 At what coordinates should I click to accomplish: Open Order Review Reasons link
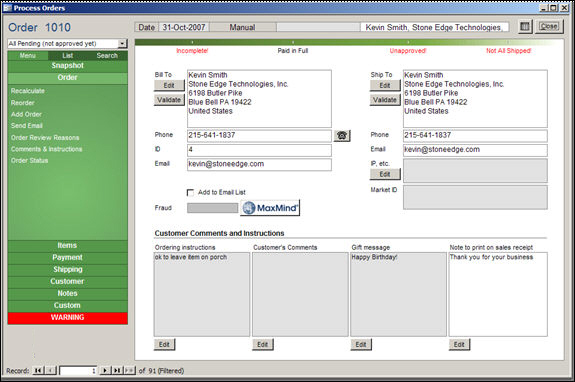pyautogui.click(x=45, y=138)
